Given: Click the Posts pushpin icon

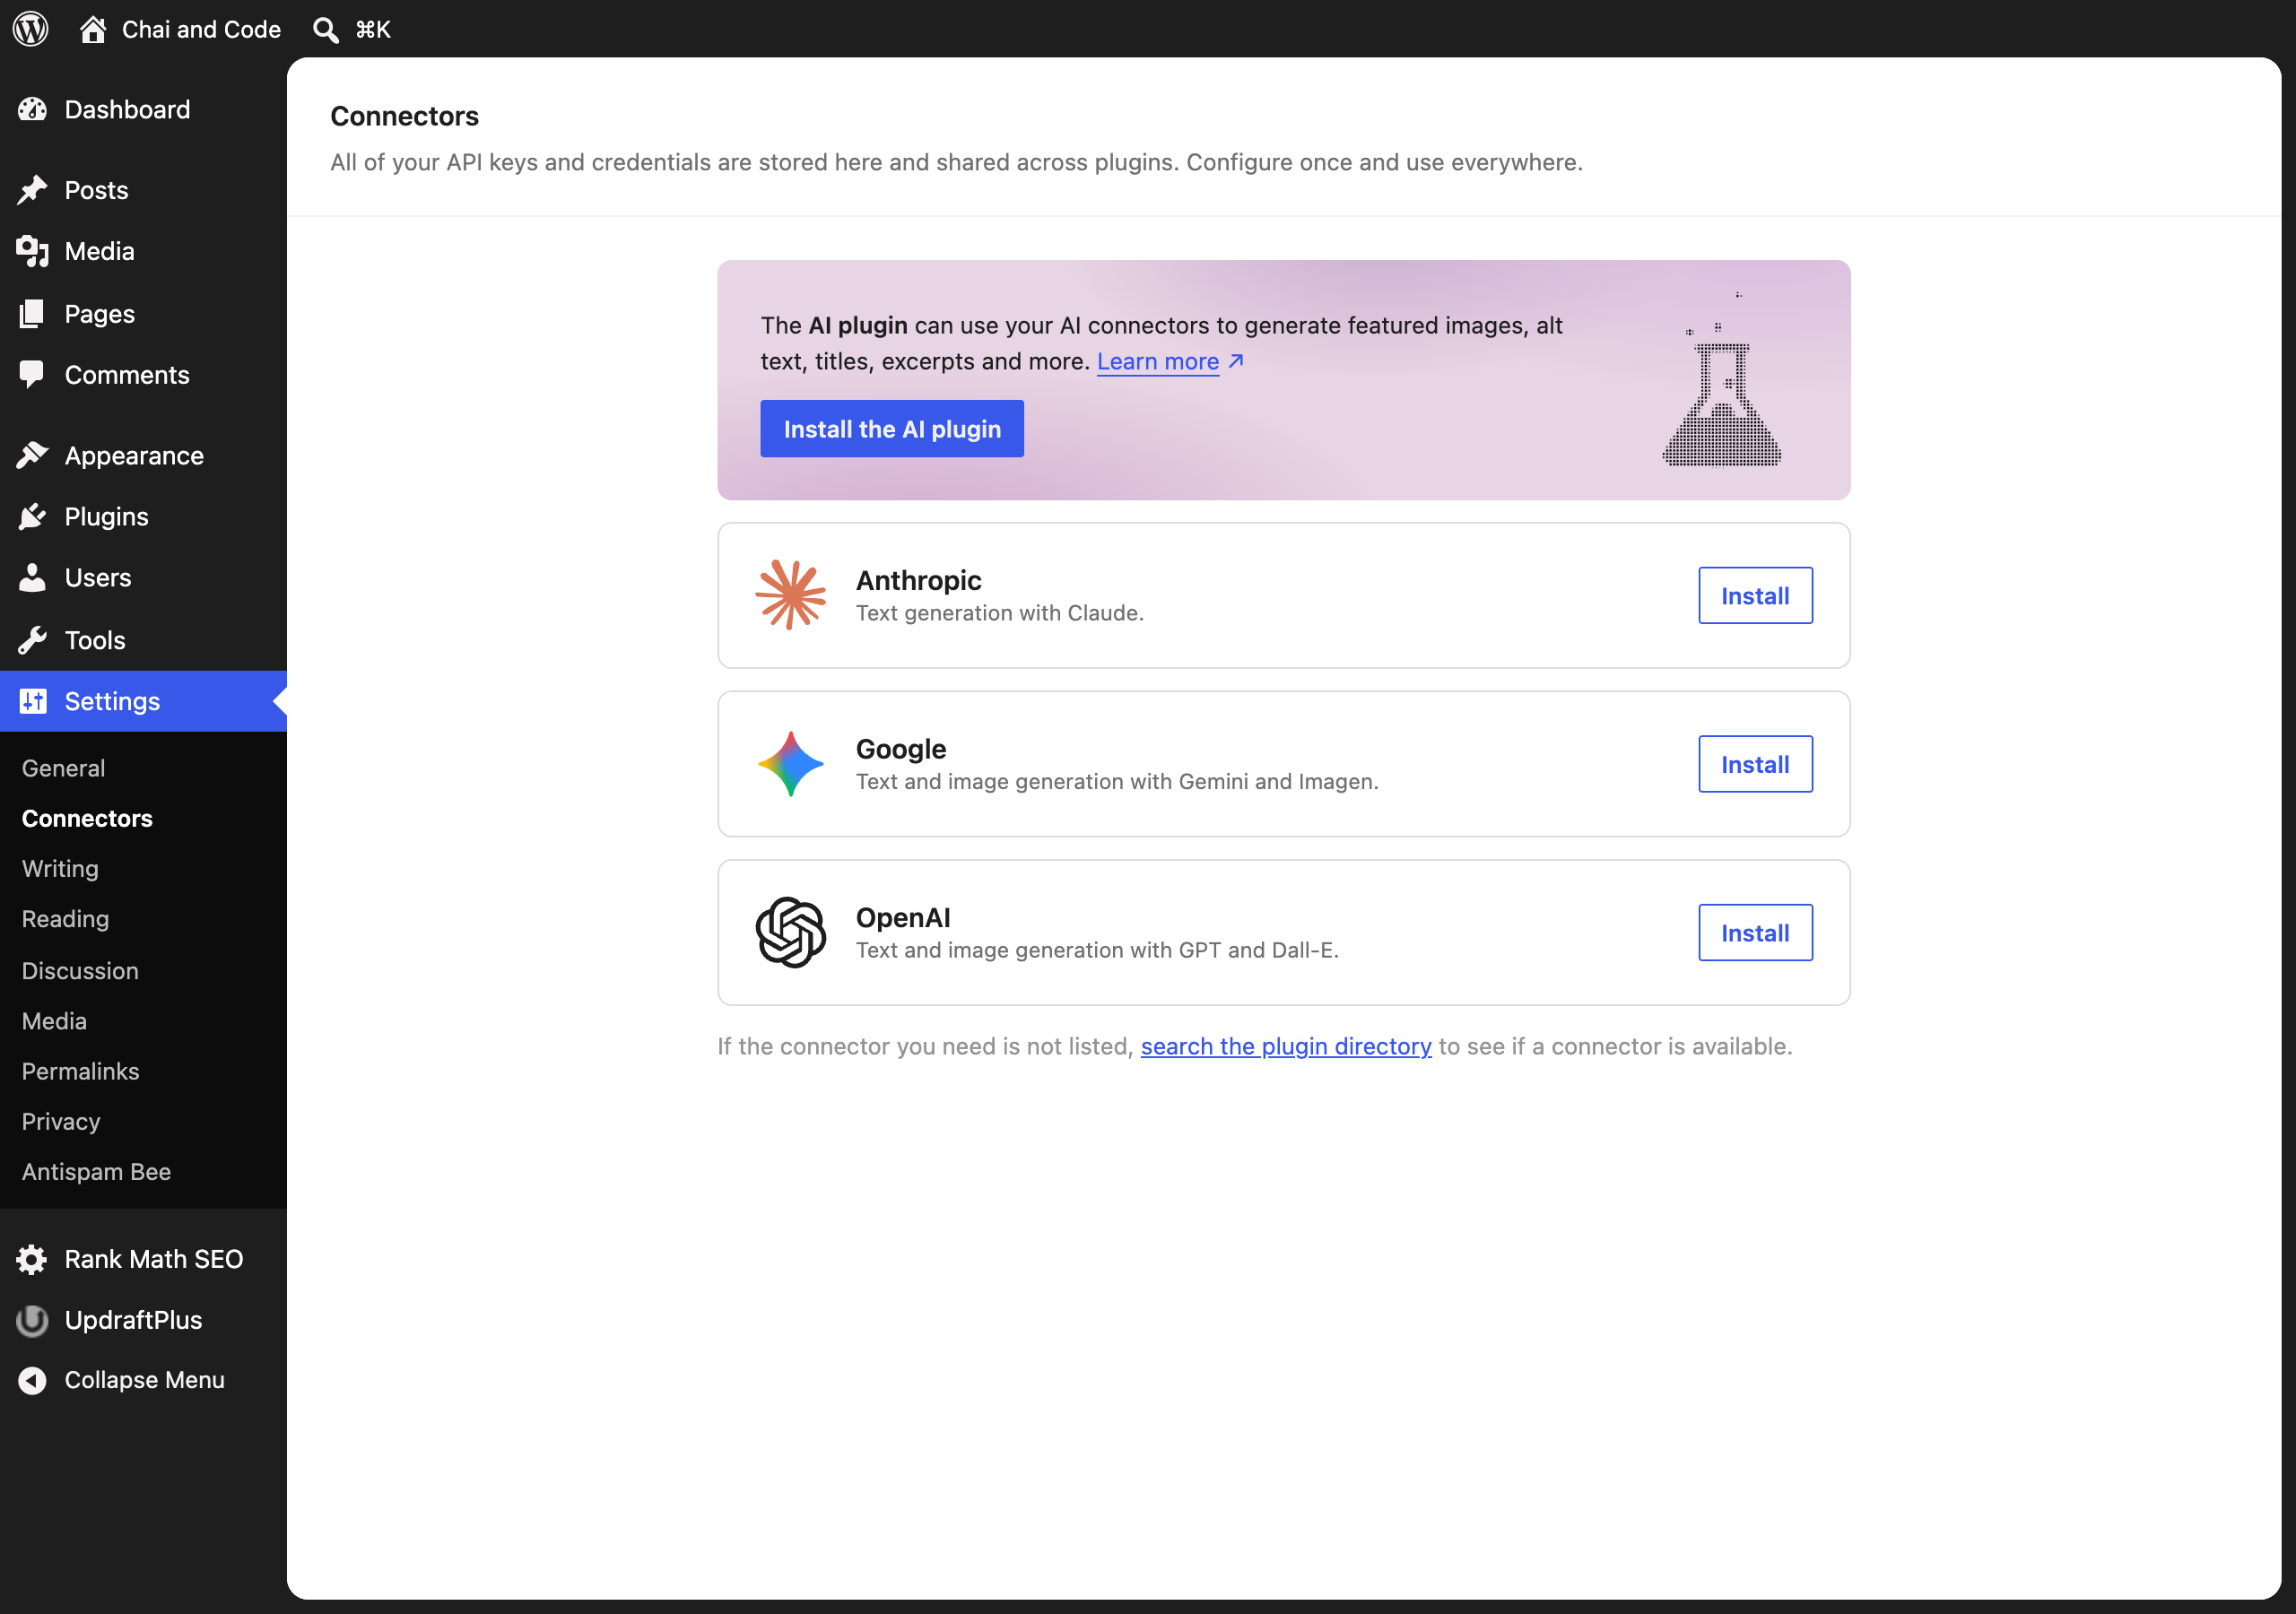Looking at the screenshot, I should (32, 190).
